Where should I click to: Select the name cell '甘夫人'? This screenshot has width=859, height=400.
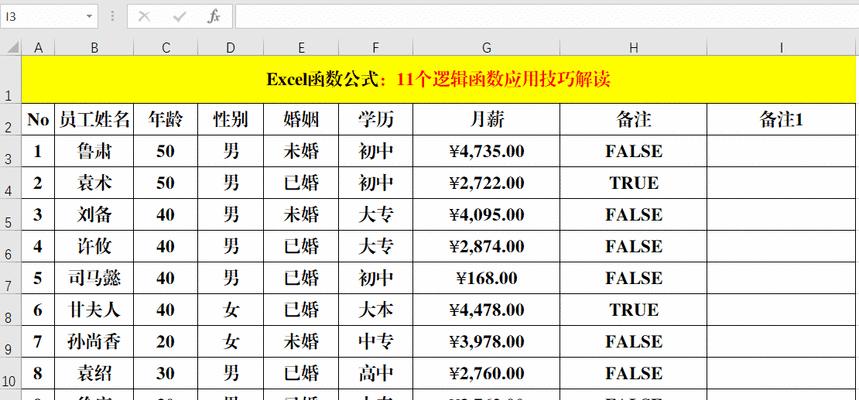click(x=94, y=310)
